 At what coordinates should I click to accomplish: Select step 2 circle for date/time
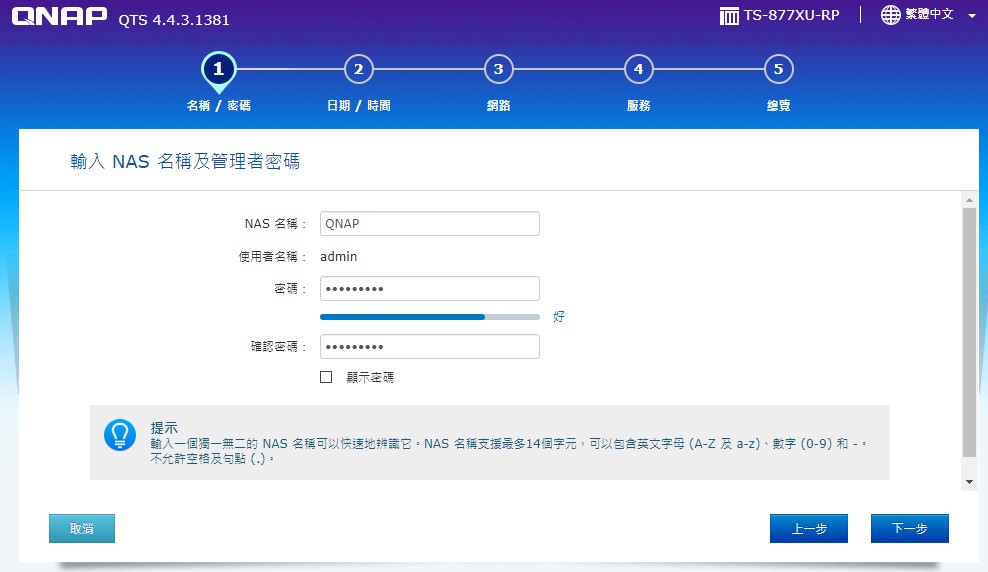pyautogui.click(x=358, y=69)
